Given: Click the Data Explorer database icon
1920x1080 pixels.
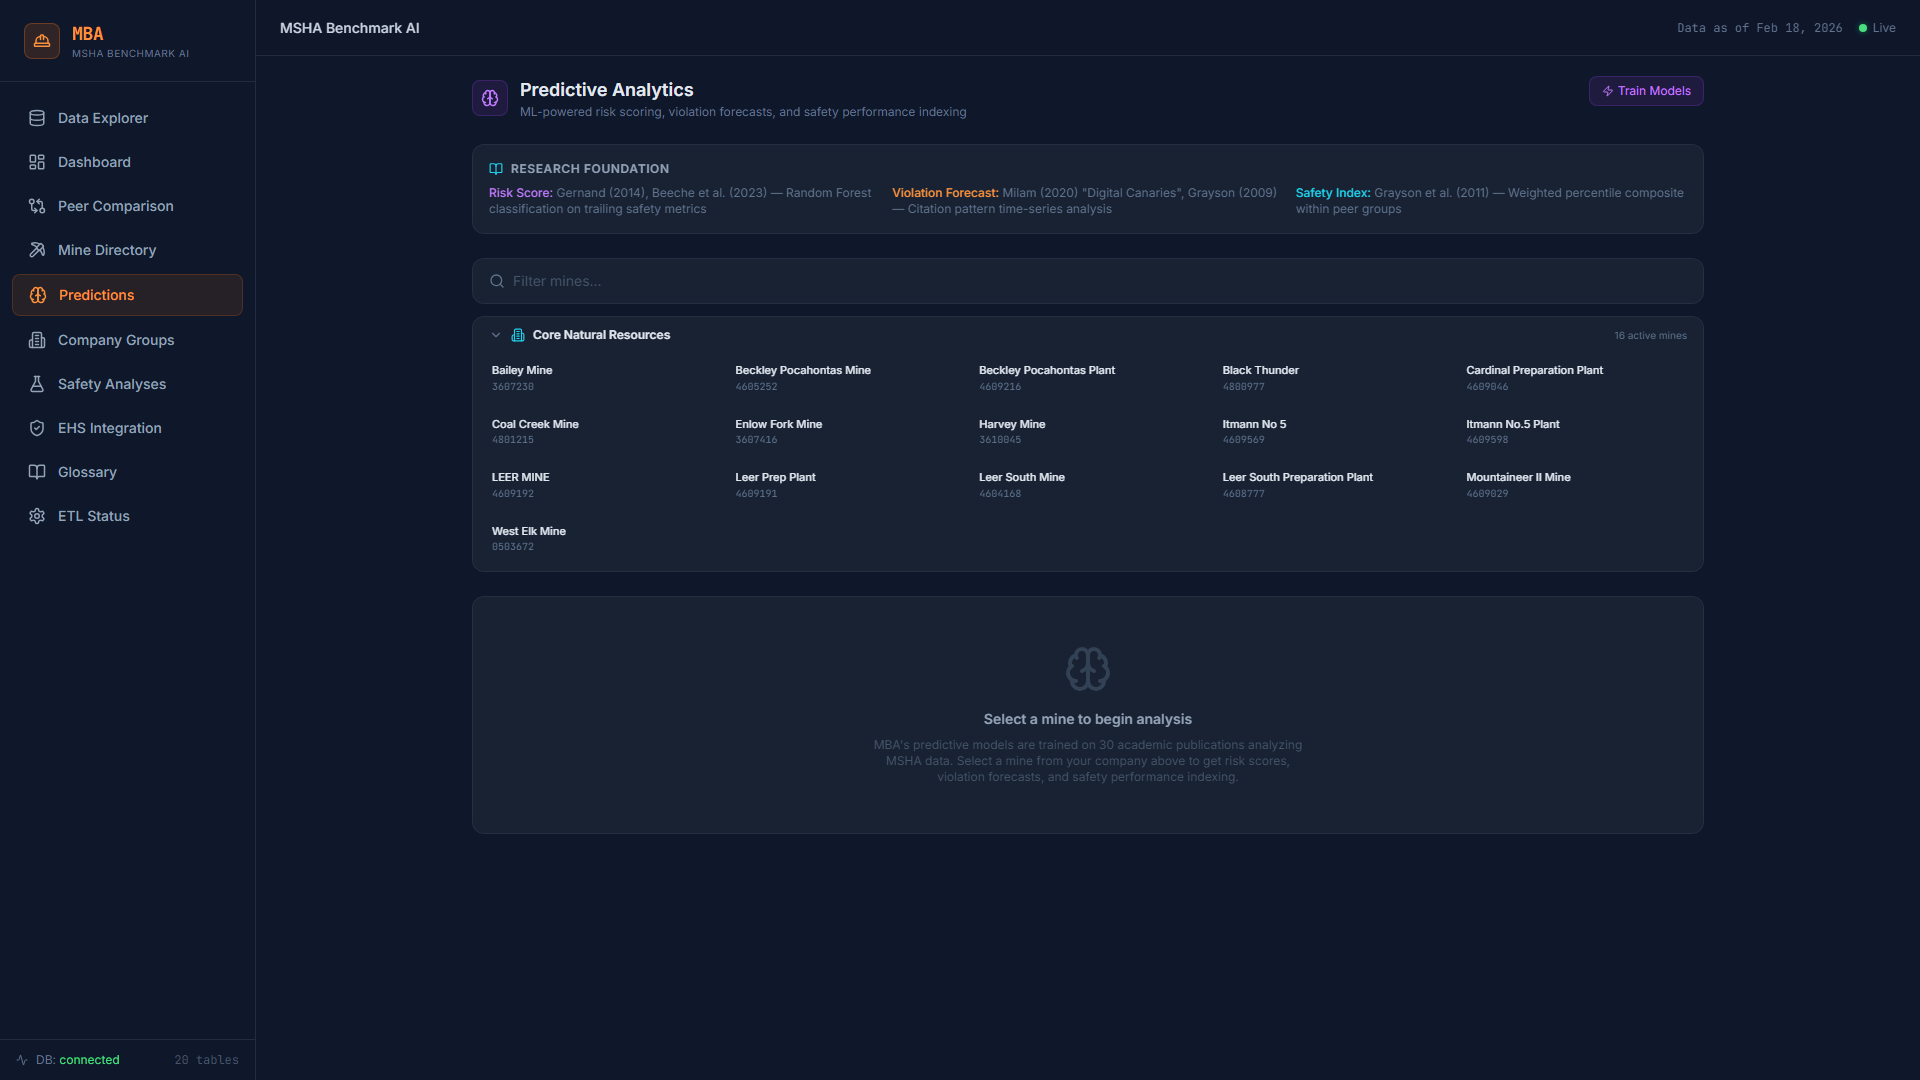Looking at the screenshot, I should pos(37,118).
